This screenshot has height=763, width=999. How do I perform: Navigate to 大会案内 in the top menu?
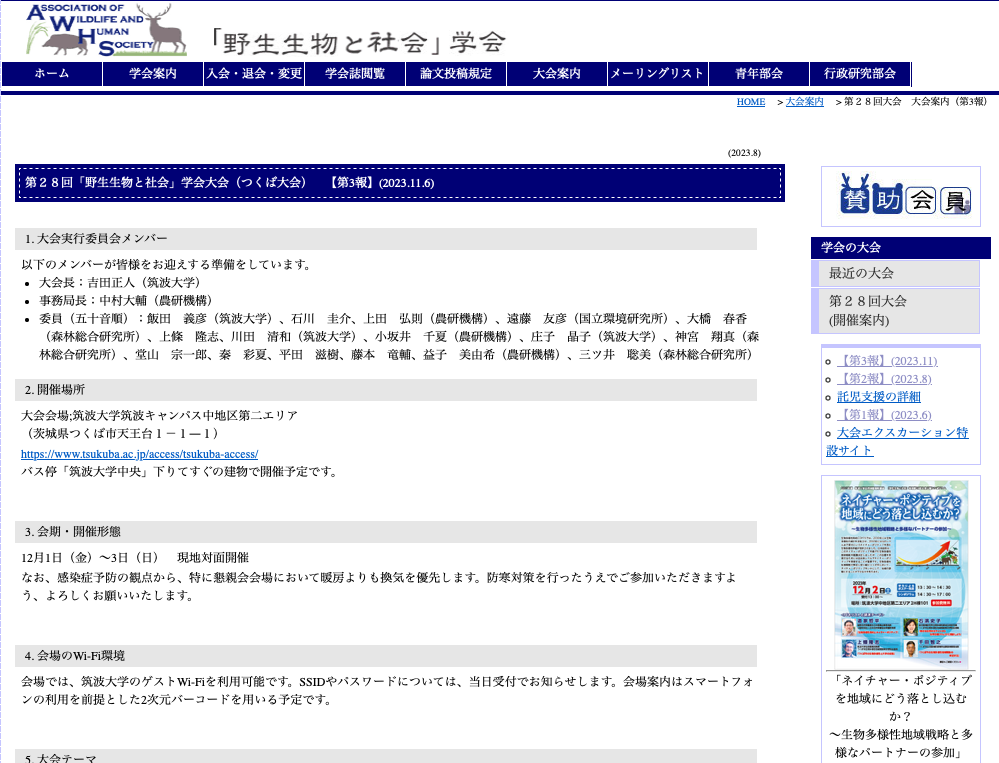click(556, 73)
